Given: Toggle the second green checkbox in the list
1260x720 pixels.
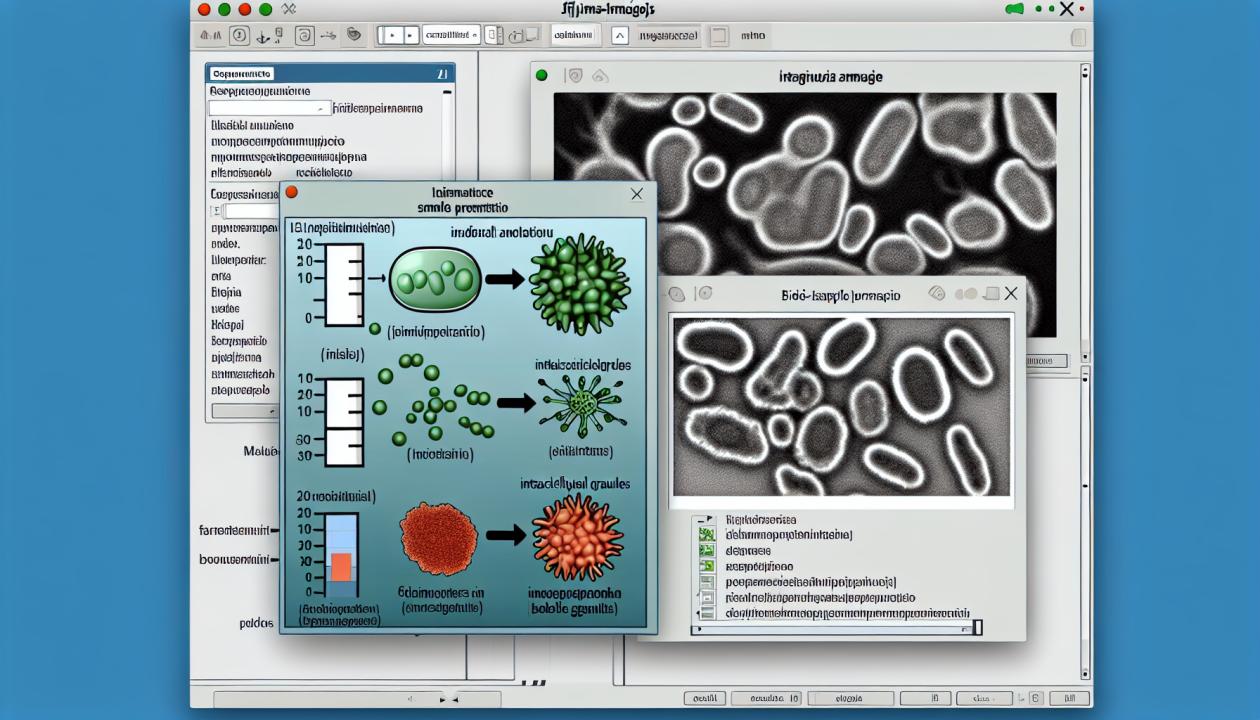Looking at the screenshot, I should [706, 550].
